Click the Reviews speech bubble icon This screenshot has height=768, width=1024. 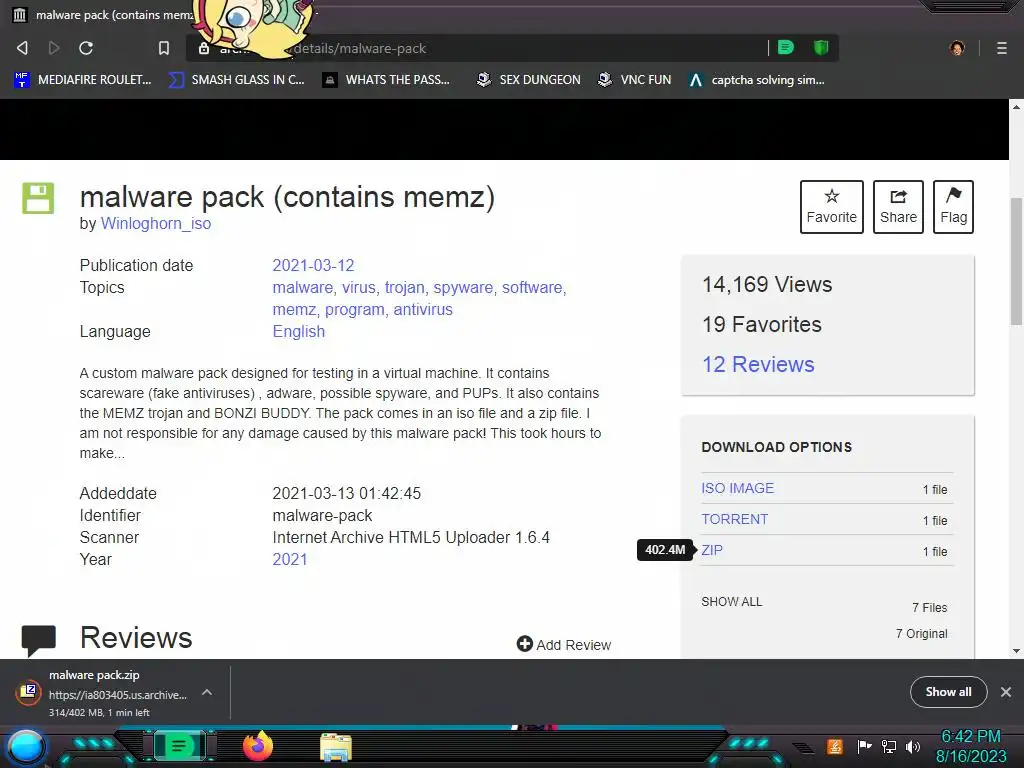click(x=39, y=639)
